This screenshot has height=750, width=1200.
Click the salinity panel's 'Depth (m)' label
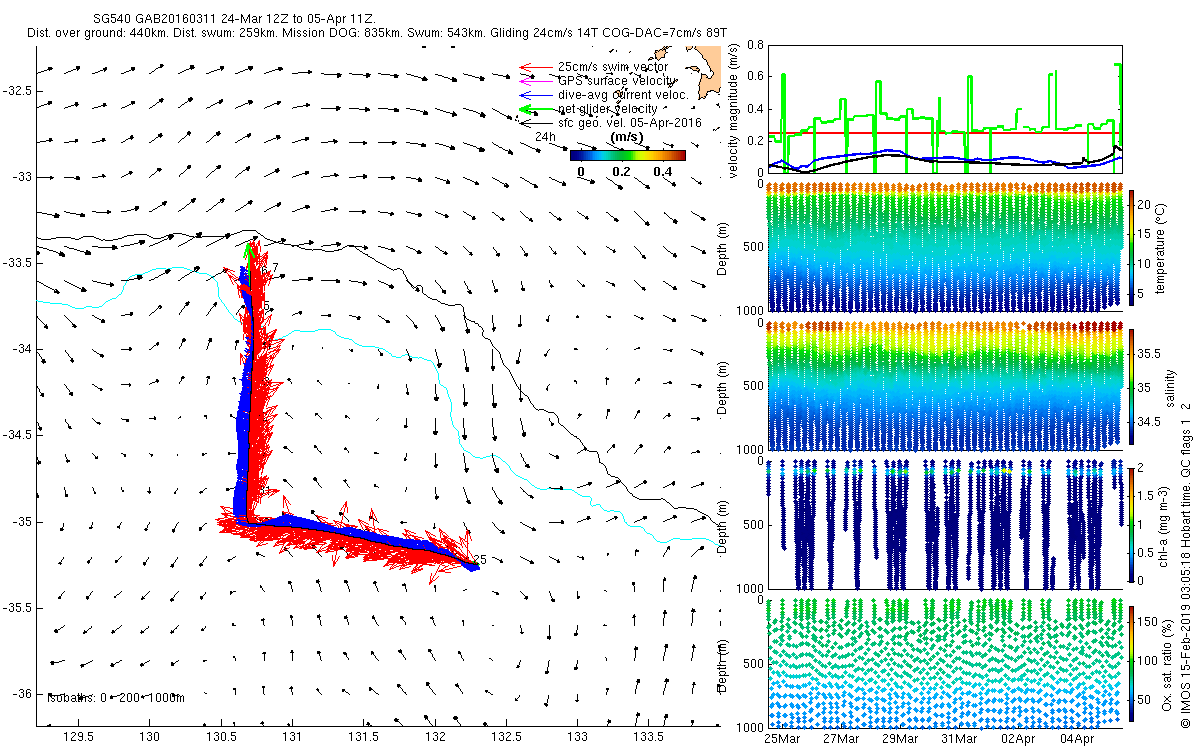[724, 389]
